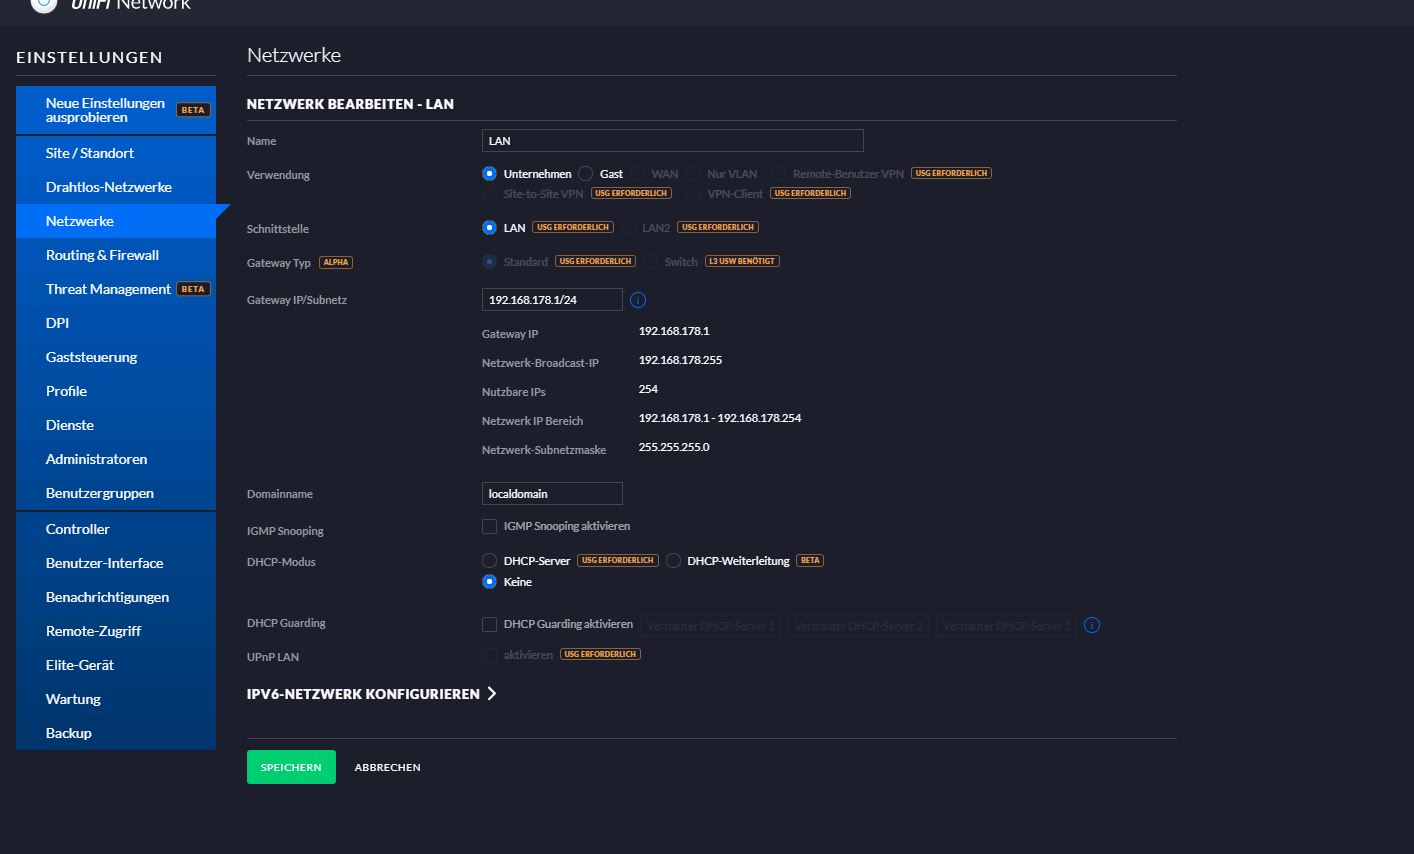Screen dimensions: 1414x854
Task: Click BETA badge next to DHCP-Weiterleitung
Action: [x=810, y=561]
